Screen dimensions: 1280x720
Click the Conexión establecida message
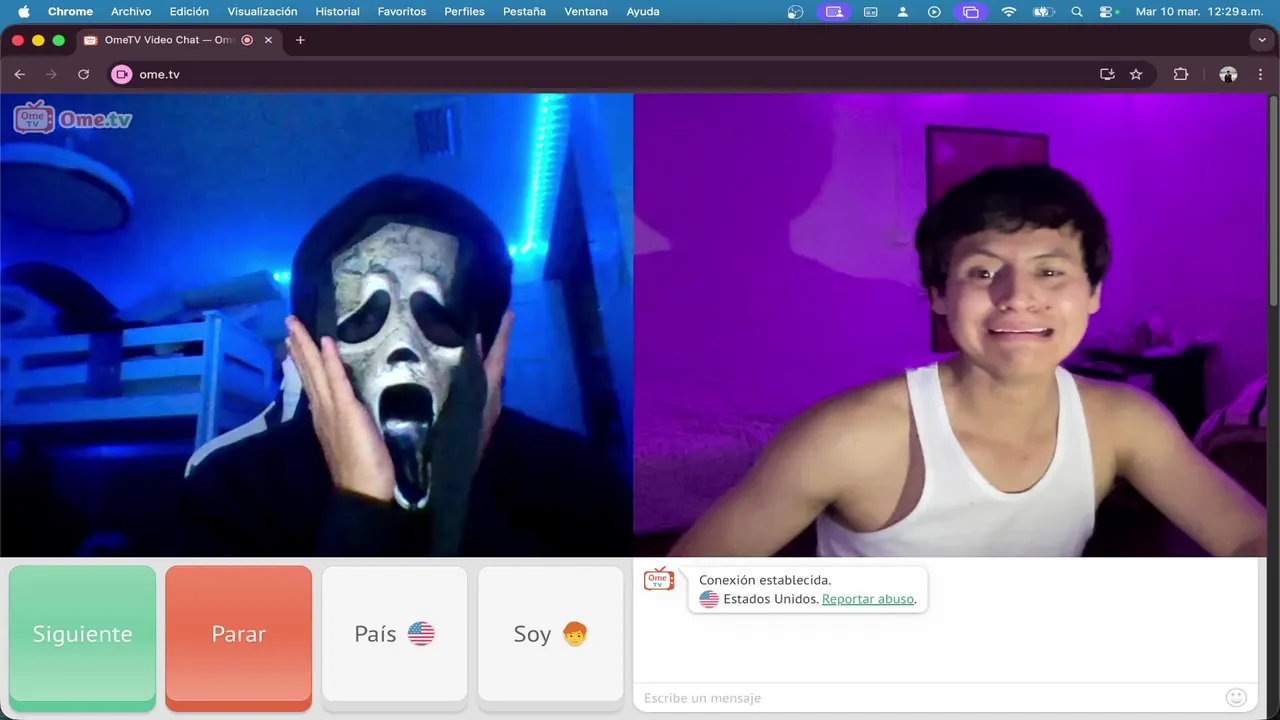(765, 580)
